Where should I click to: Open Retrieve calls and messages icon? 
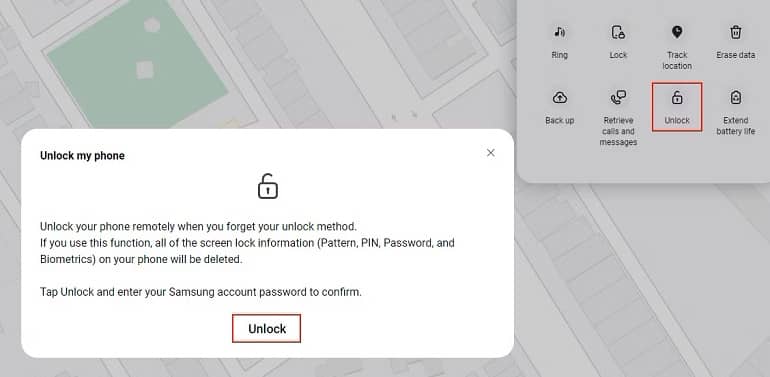click(x=618, y=98)
